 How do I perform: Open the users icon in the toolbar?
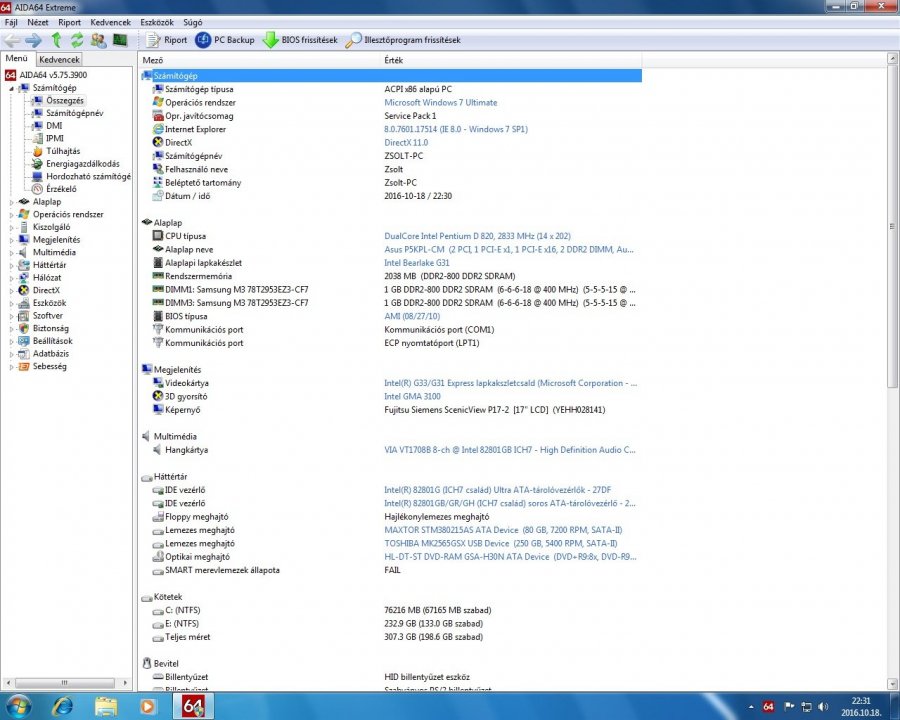98,40
